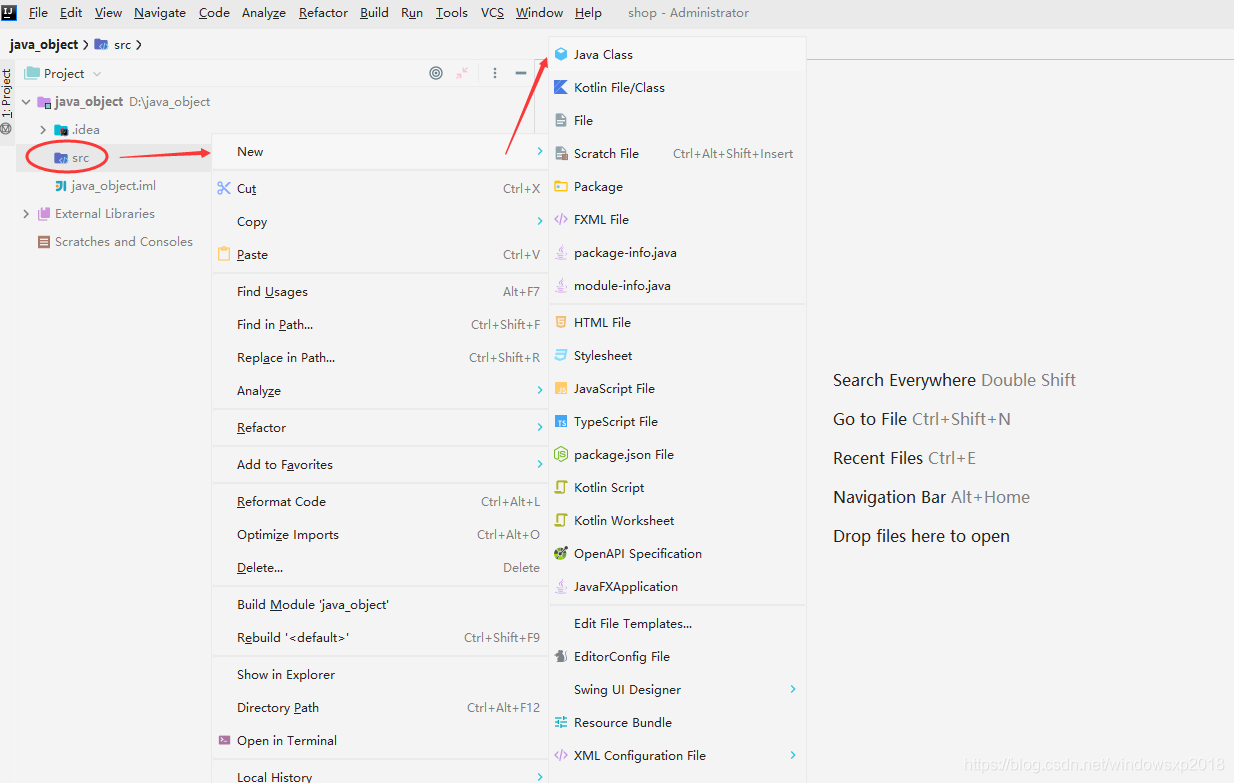Click the JavaFXApplication icon
Screen dimensions: 1234x783
click(561, 587)
